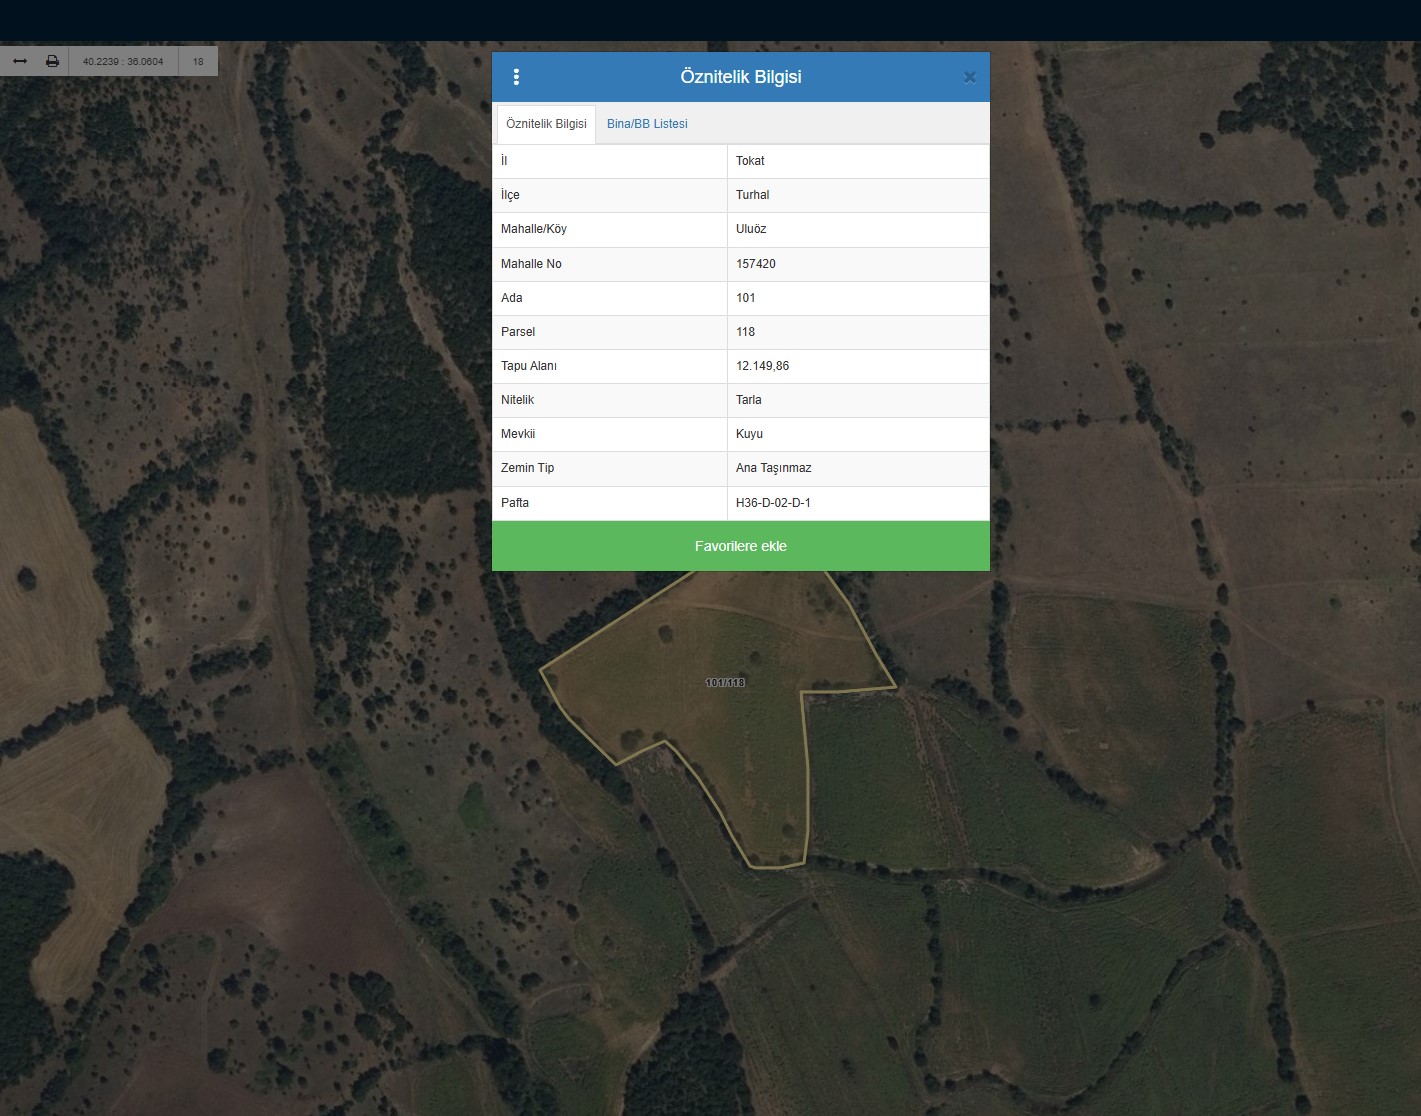Click the Mevkii value Kuyu
1421x1116 pixels.
(x=749, y=434)
